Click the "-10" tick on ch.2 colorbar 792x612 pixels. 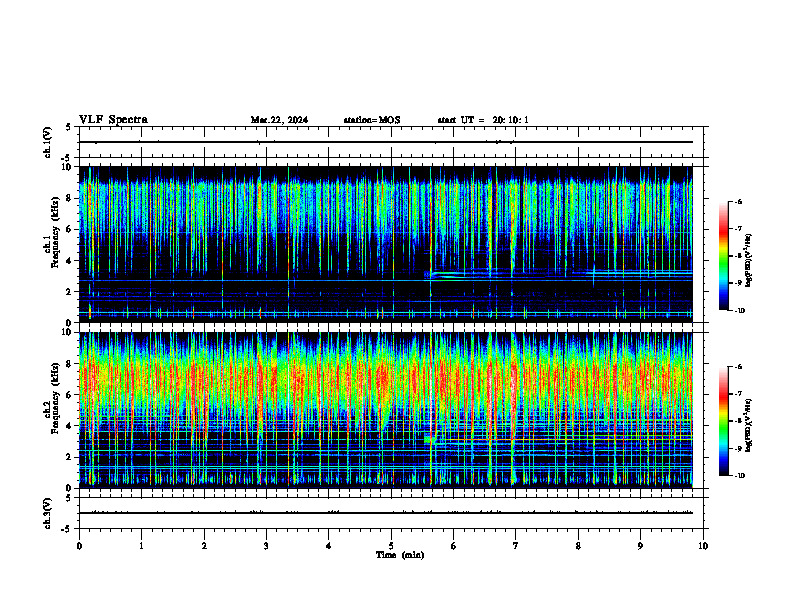click(x=739, y=476)
